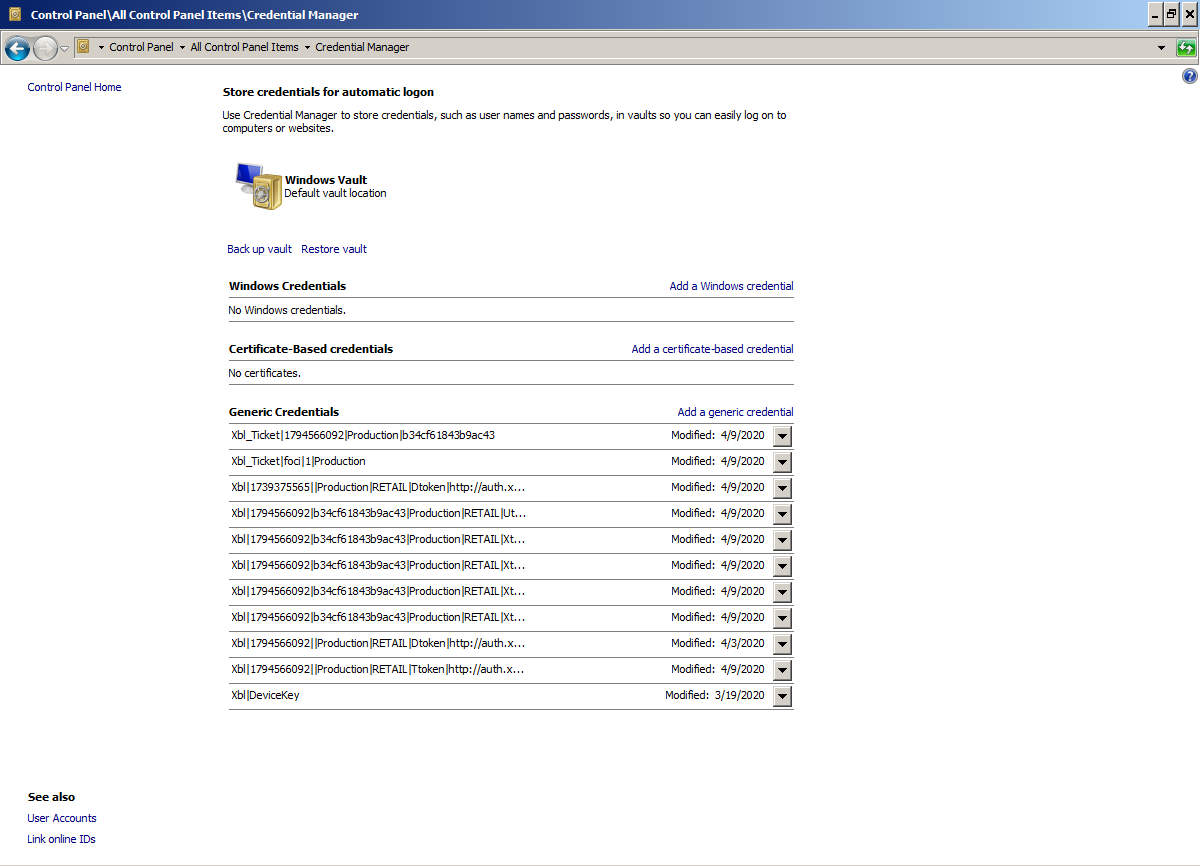
Task: Click the Back navigation arrow button
Action: pyautogui.click(x=17, y=48)
